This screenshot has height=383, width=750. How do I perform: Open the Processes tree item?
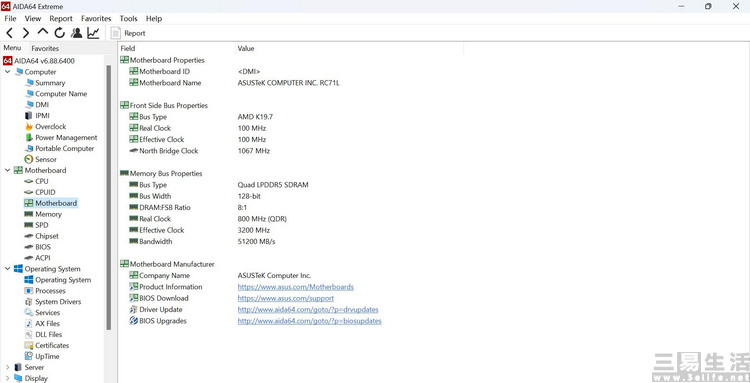45,291
